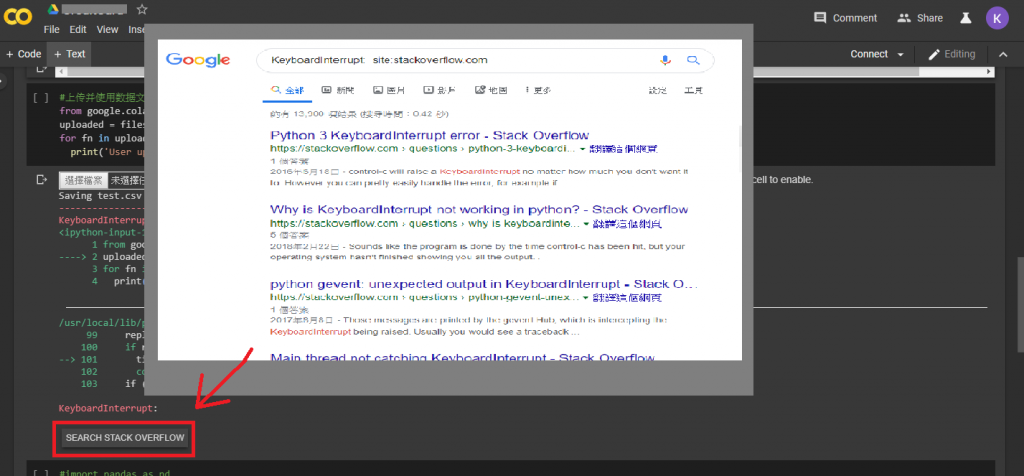The width and height of the screenshot is (1024, 476).
Task: Open the File menu
Action: [x=52, y=29]
